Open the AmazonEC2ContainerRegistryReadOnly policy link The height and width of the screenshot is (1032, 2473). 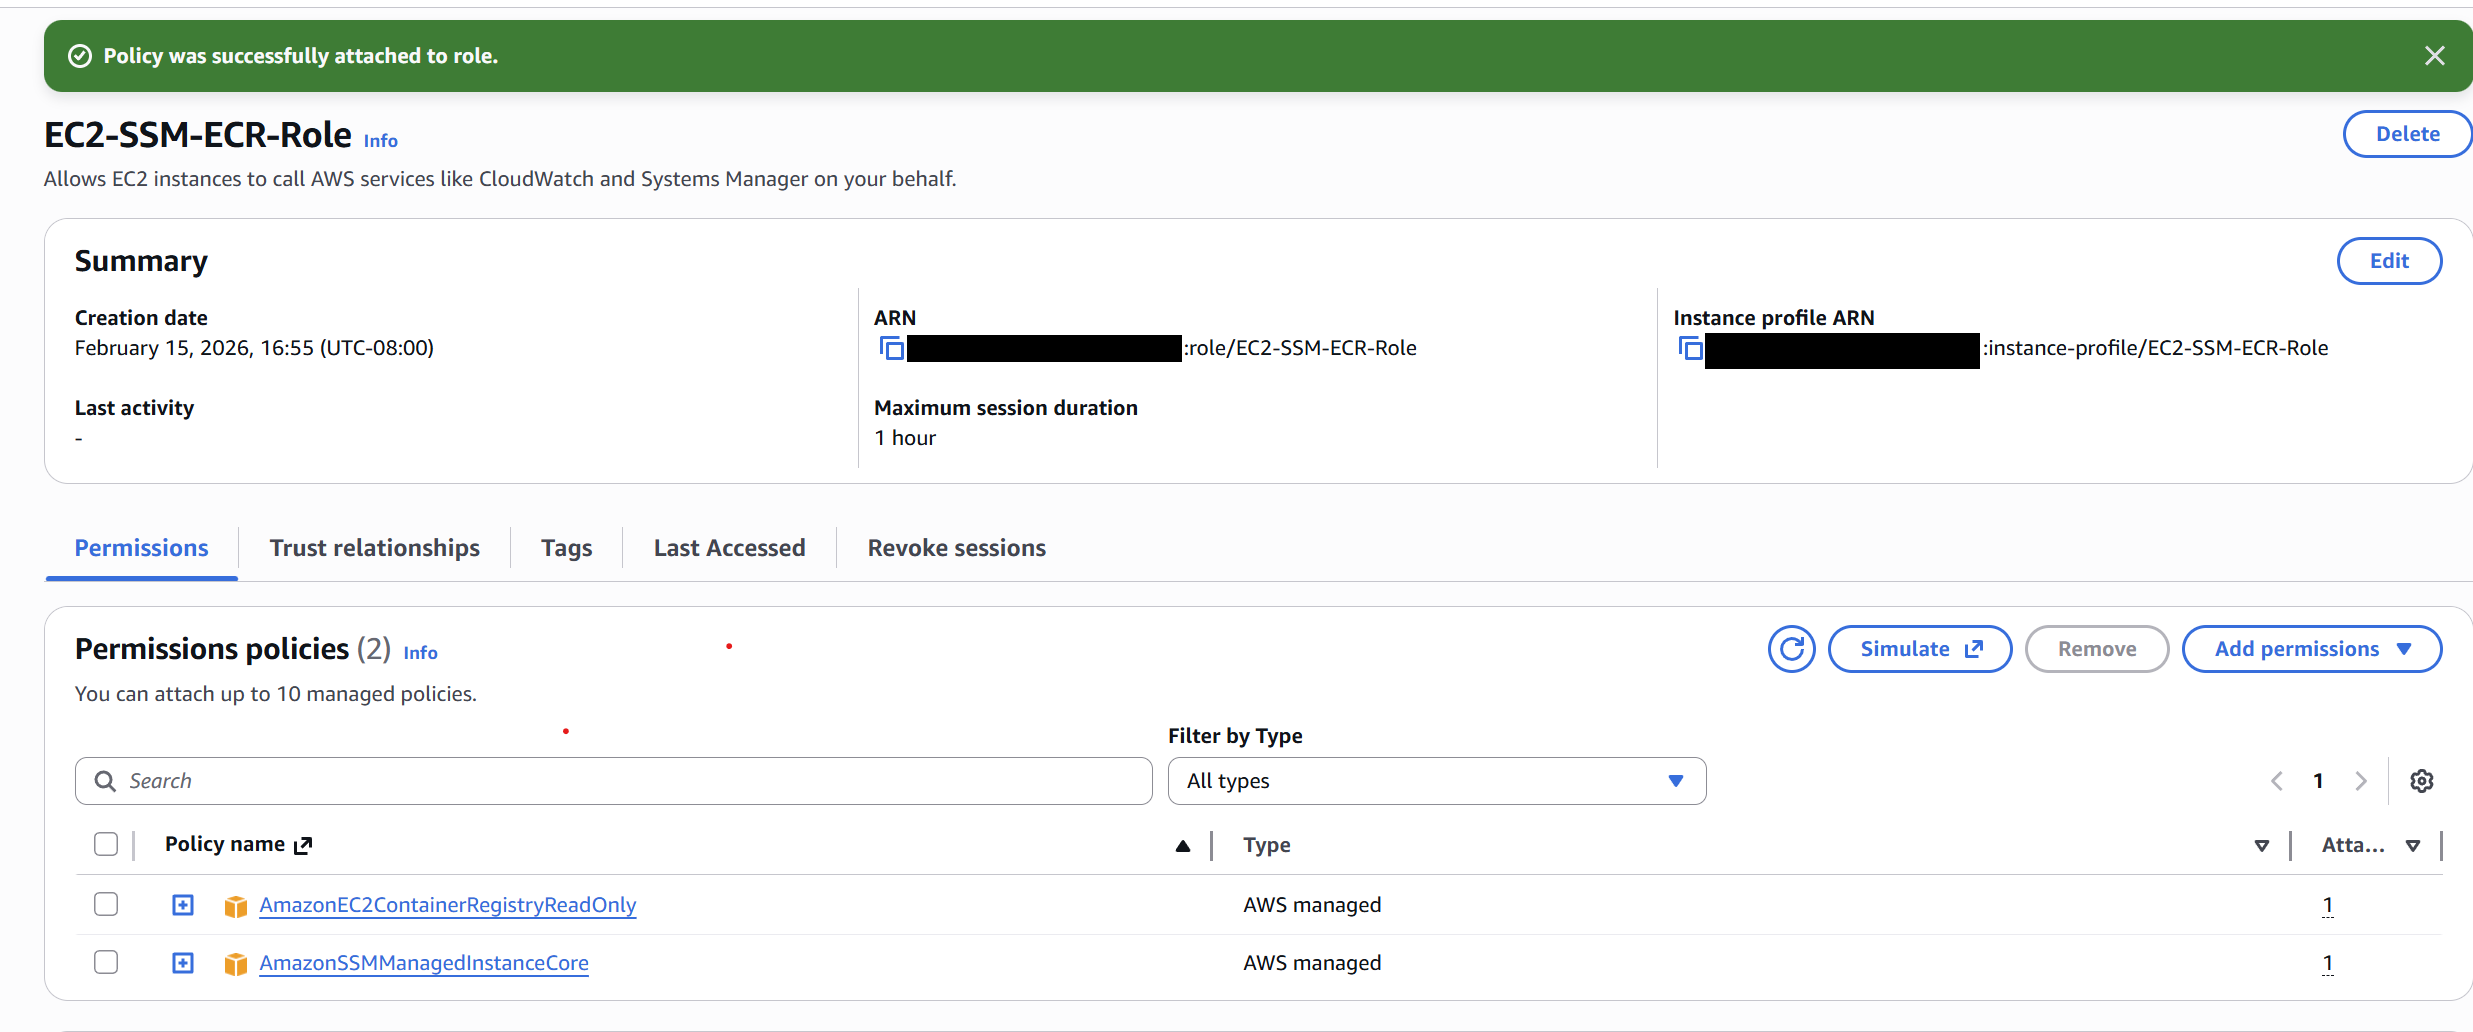[448, 905]
